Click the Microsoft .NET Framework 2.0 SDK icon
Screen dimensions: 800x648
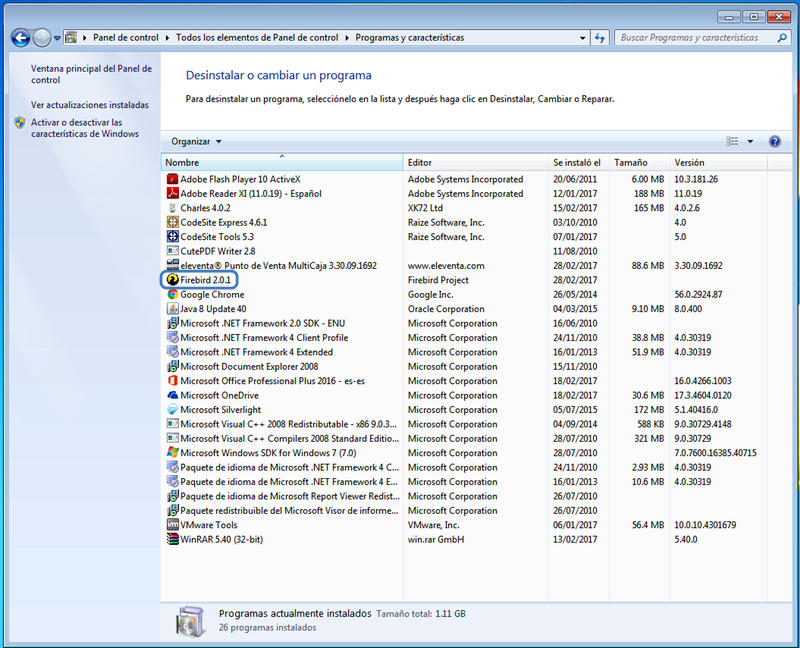click(x=172, y=323)
